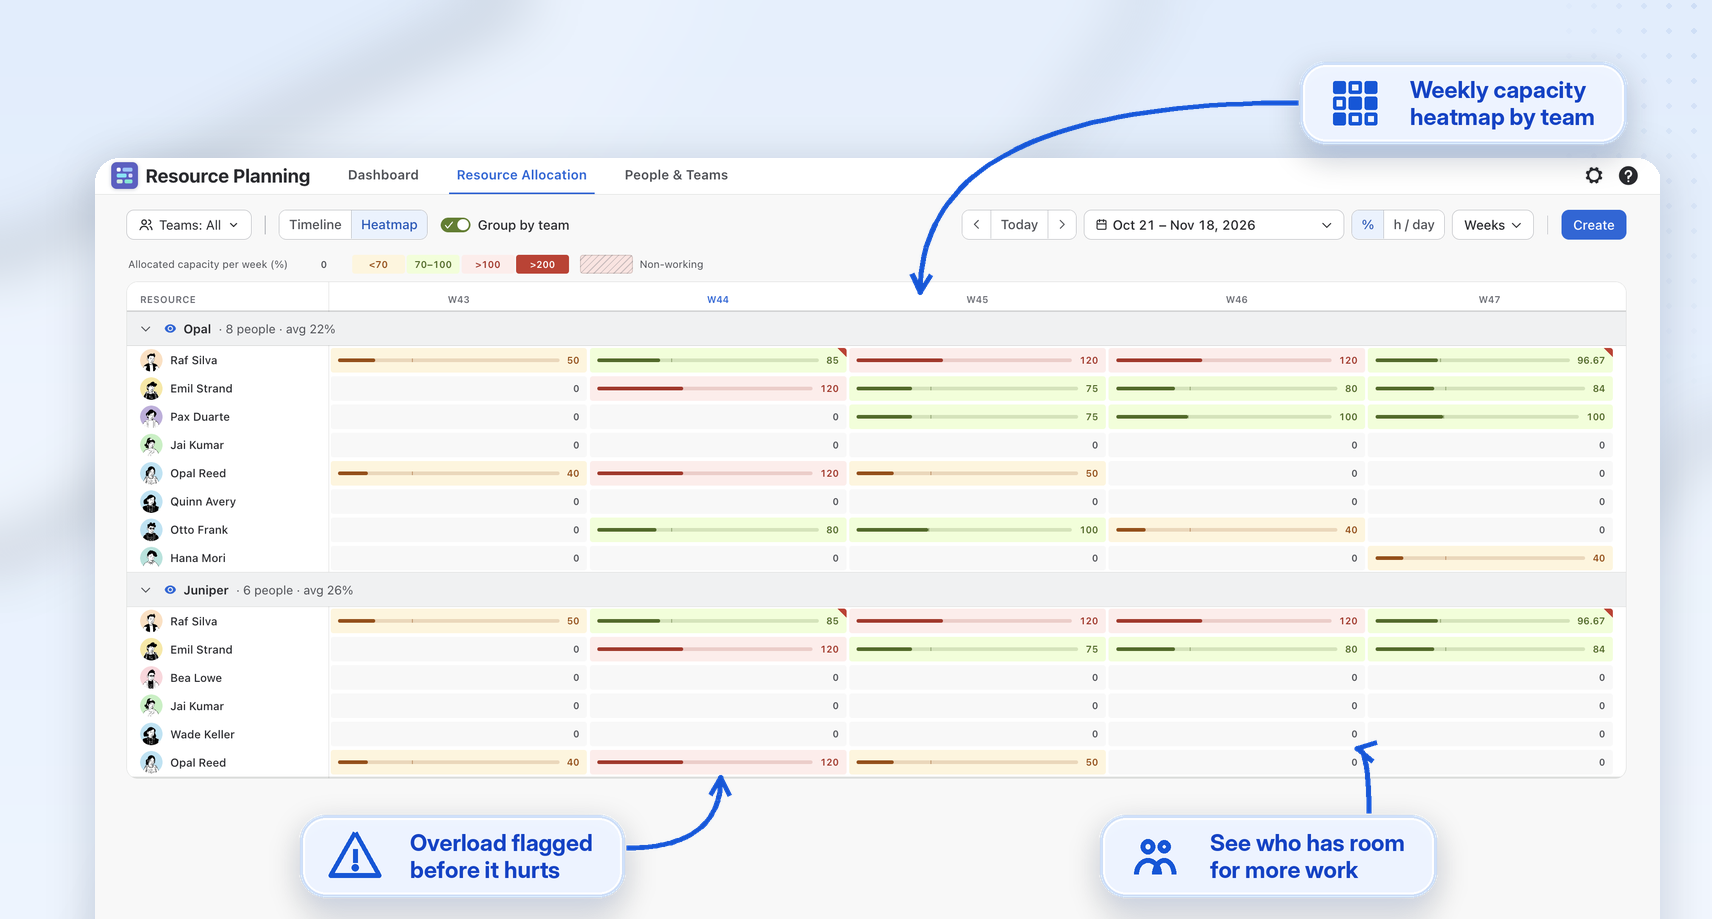Viewport: 1712px width, 919px height.
Task: Open the People & Teams tab
Action: coord(676,175)
